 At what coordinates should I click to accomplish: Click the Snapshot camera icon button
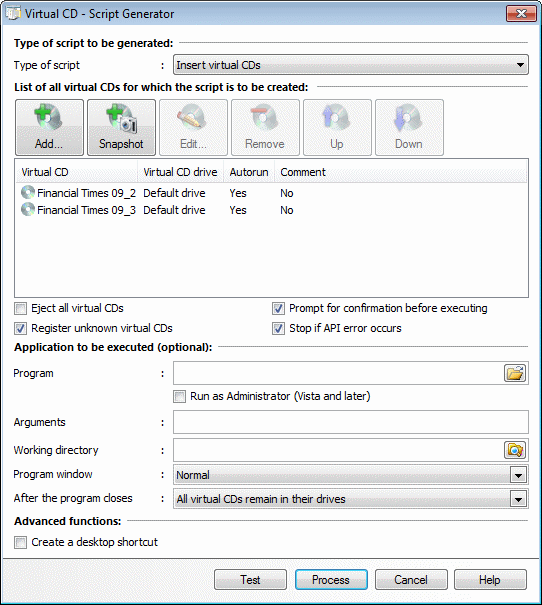(122, 127)
